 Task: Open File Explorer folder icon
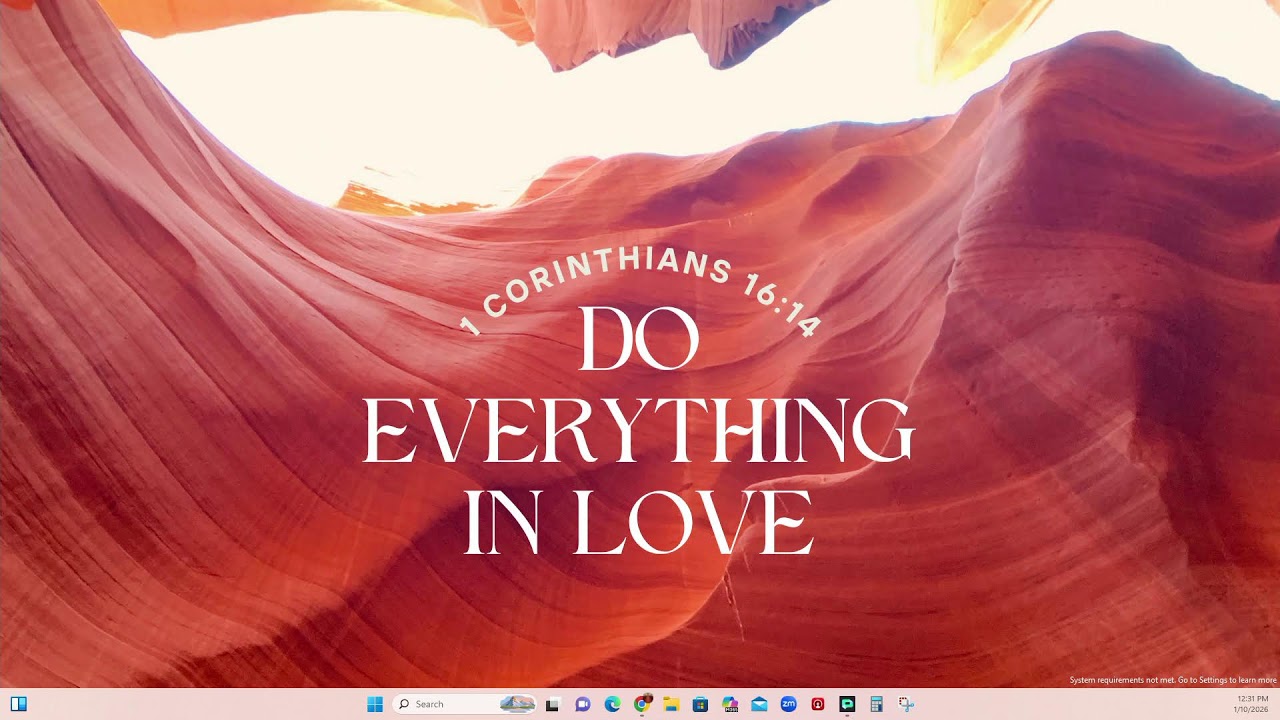(x=671, y=704)
